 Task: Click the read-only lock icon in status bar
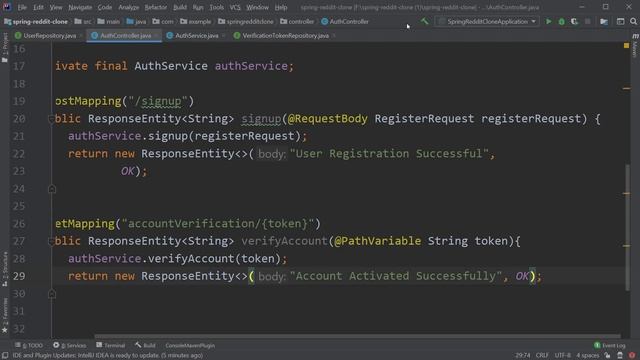[608, 356]
